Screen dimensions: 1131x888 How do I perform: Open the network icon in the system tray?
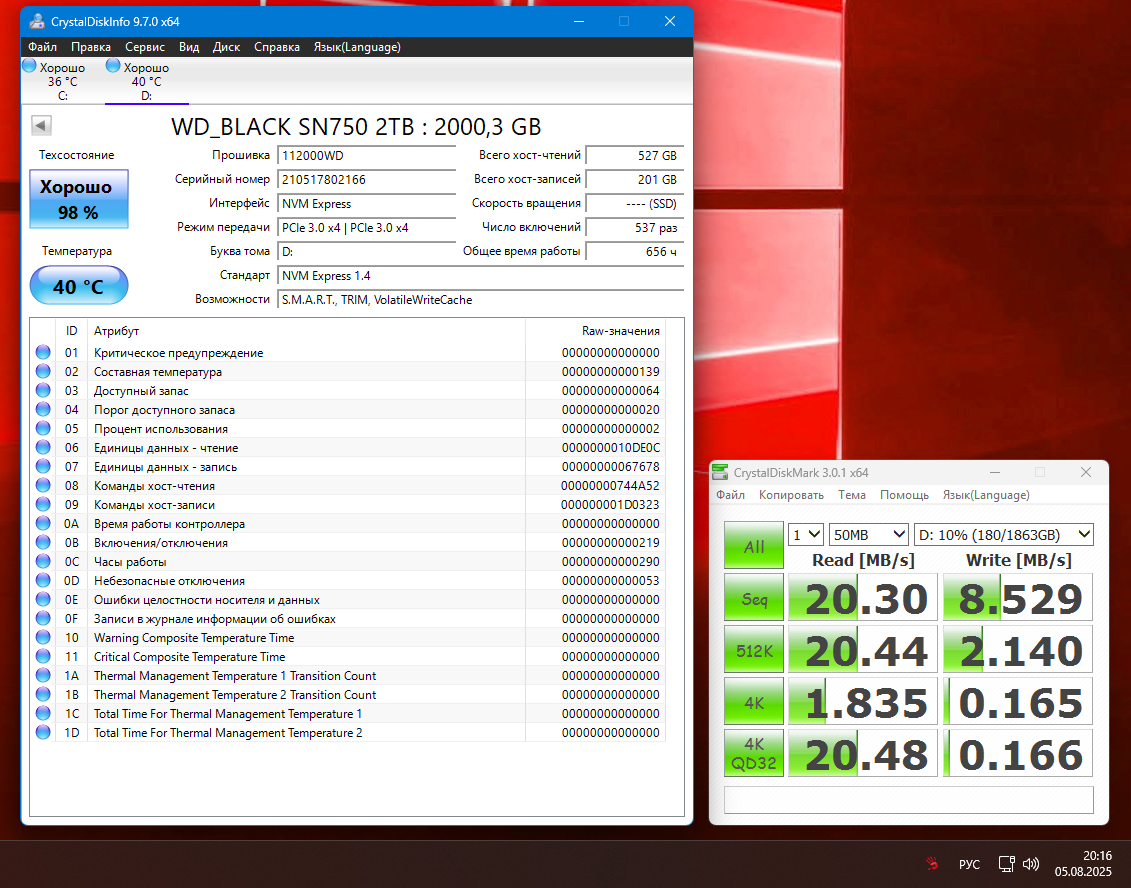point(1006,863)
